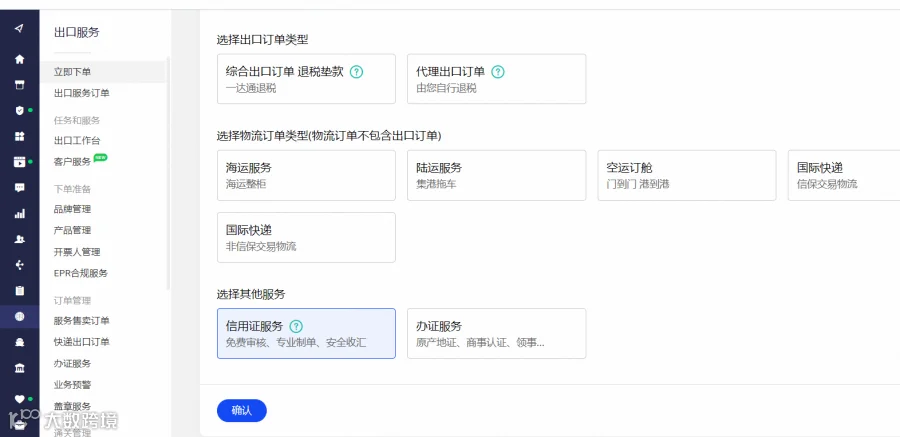Open the home icon in dark sidebar
900x437 pixels.
(x=20, y=59)
